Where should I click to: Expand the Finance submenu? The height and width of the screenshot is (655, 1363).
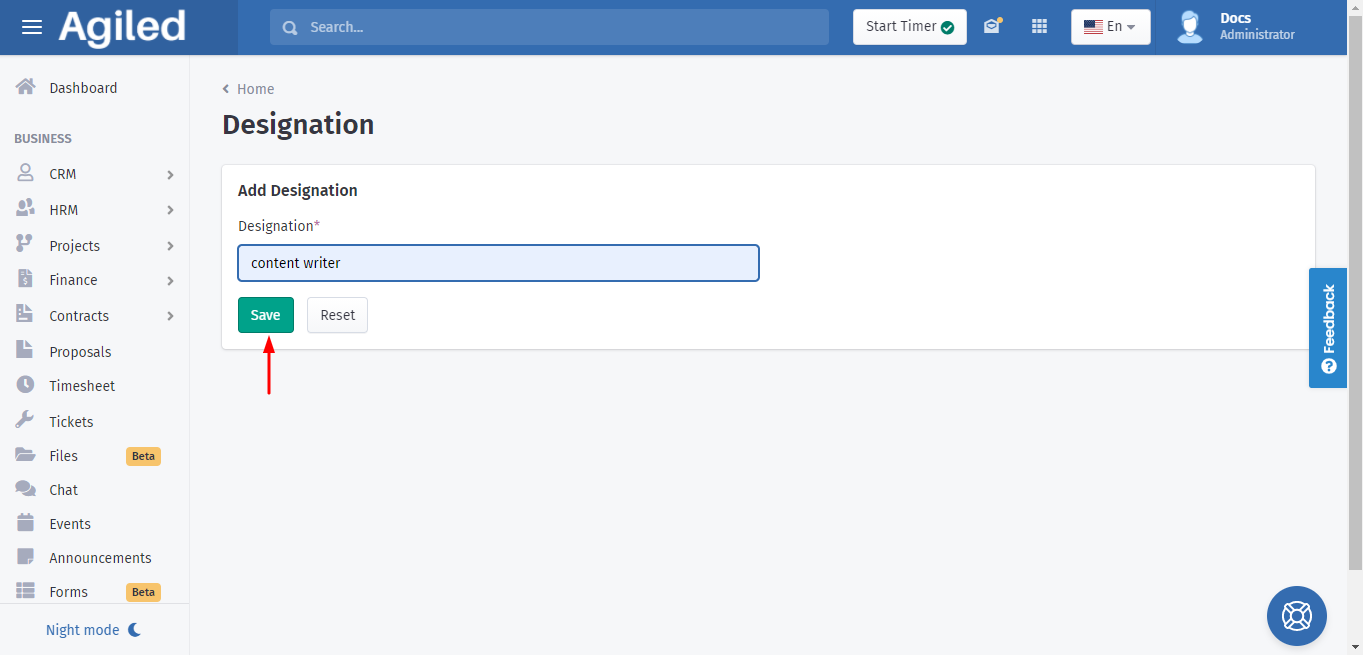170,281
